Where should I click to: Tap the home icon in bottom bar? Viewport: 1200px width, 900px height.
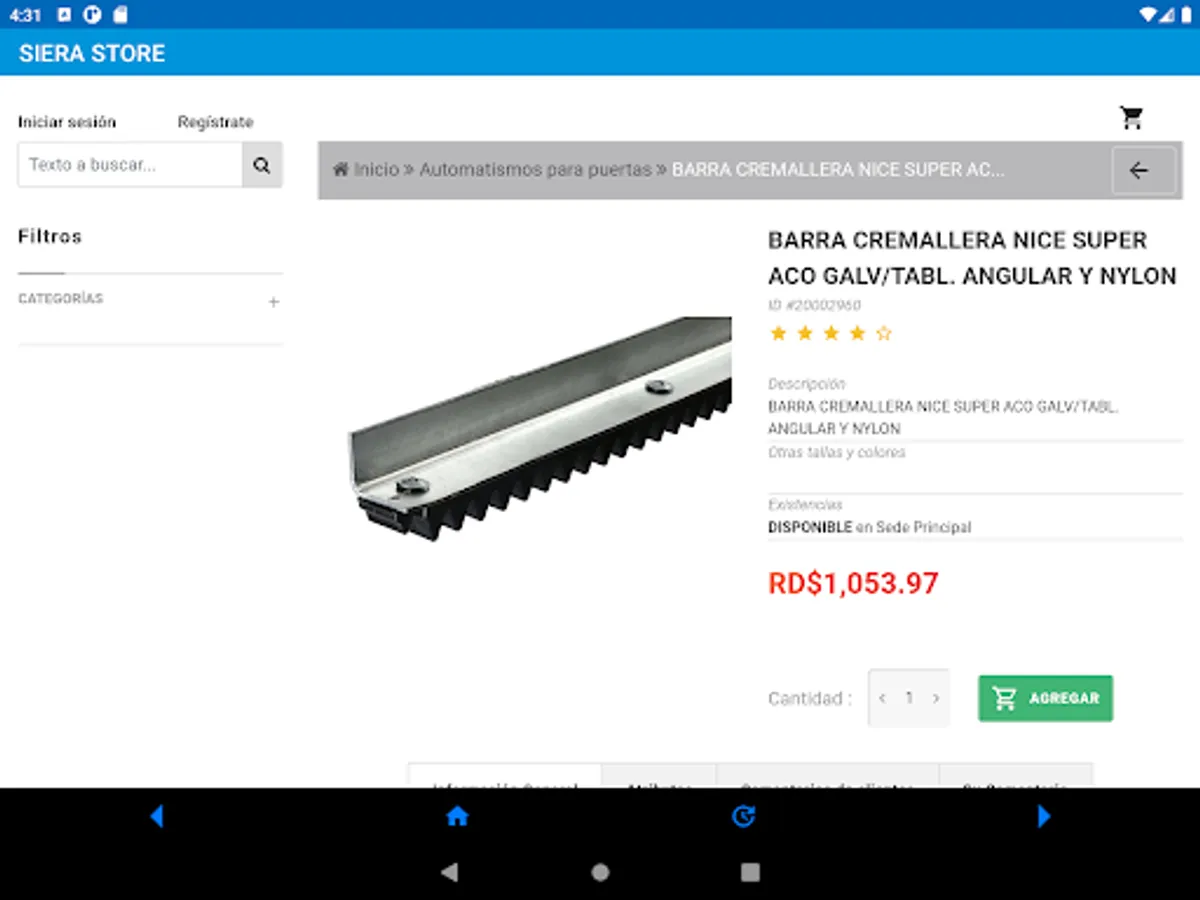(457, 817)
